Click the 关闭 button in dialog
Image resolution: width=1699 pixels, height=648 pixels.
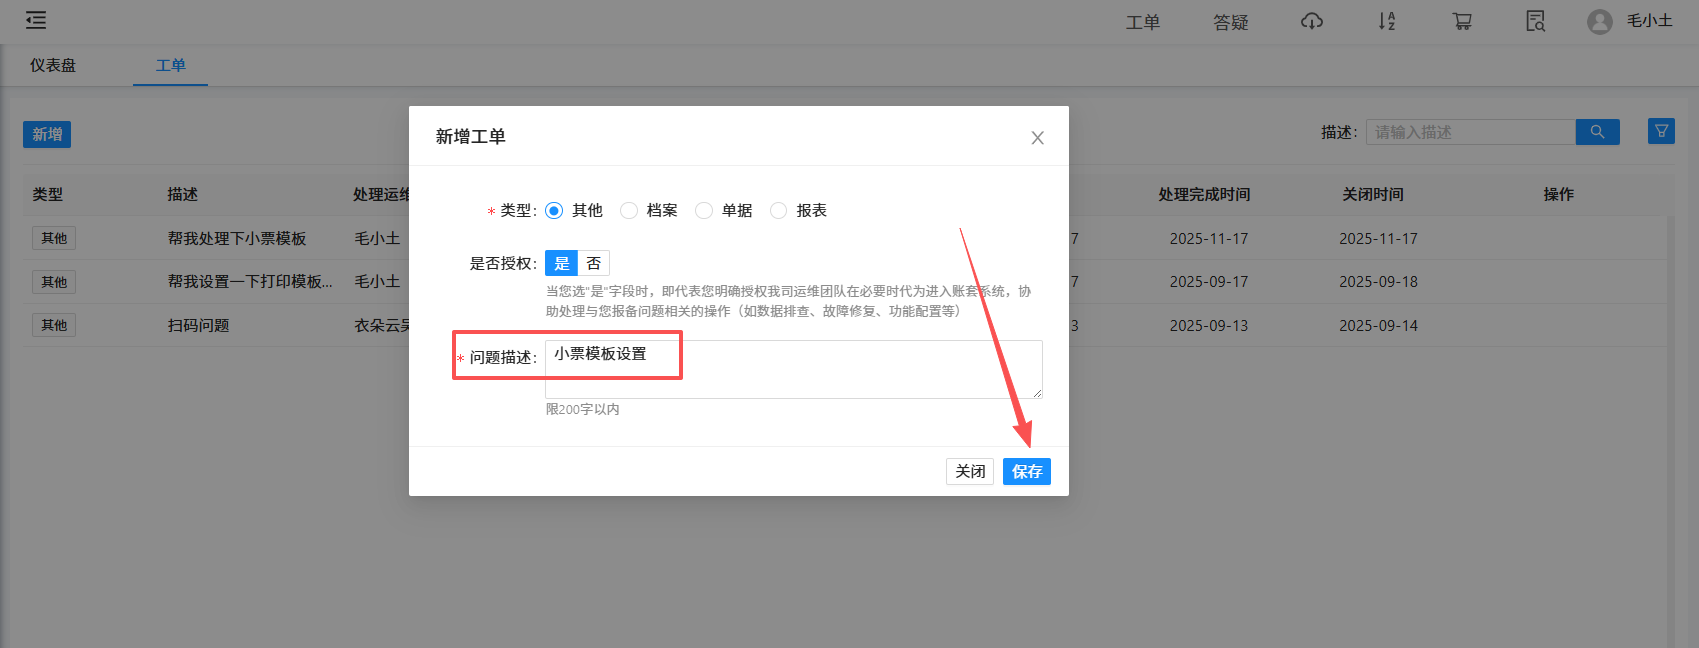969,471
